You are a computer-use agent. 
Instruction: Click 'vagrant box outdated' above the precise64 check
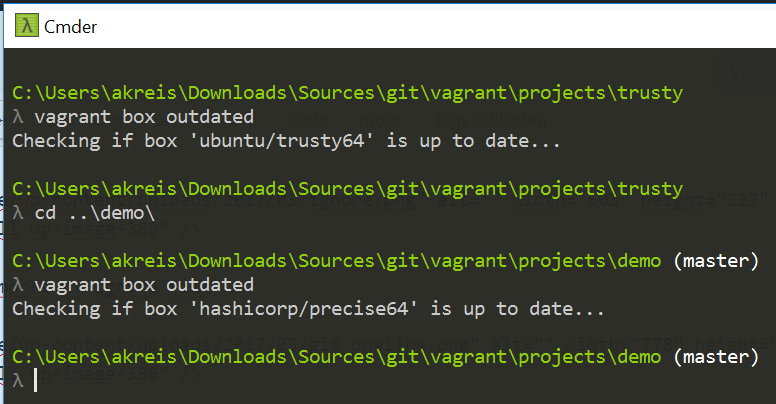click(144, 286)
